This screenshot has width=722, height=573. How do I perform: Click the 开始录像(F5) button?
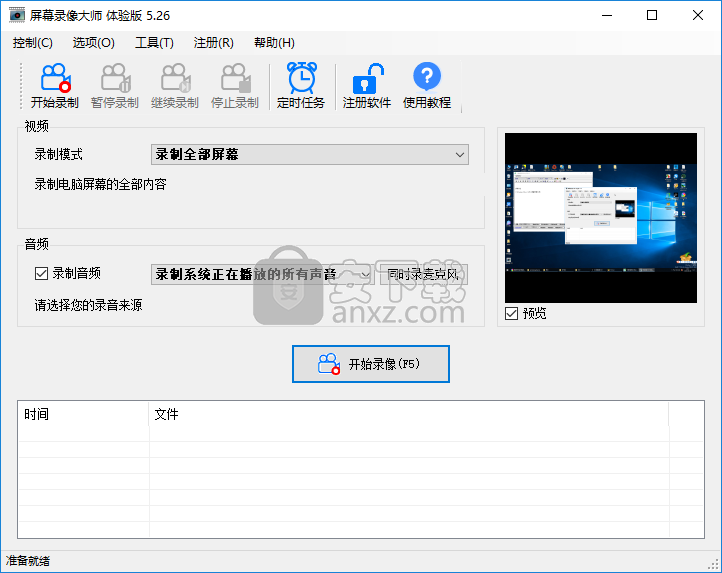click(x=371, y=364)
